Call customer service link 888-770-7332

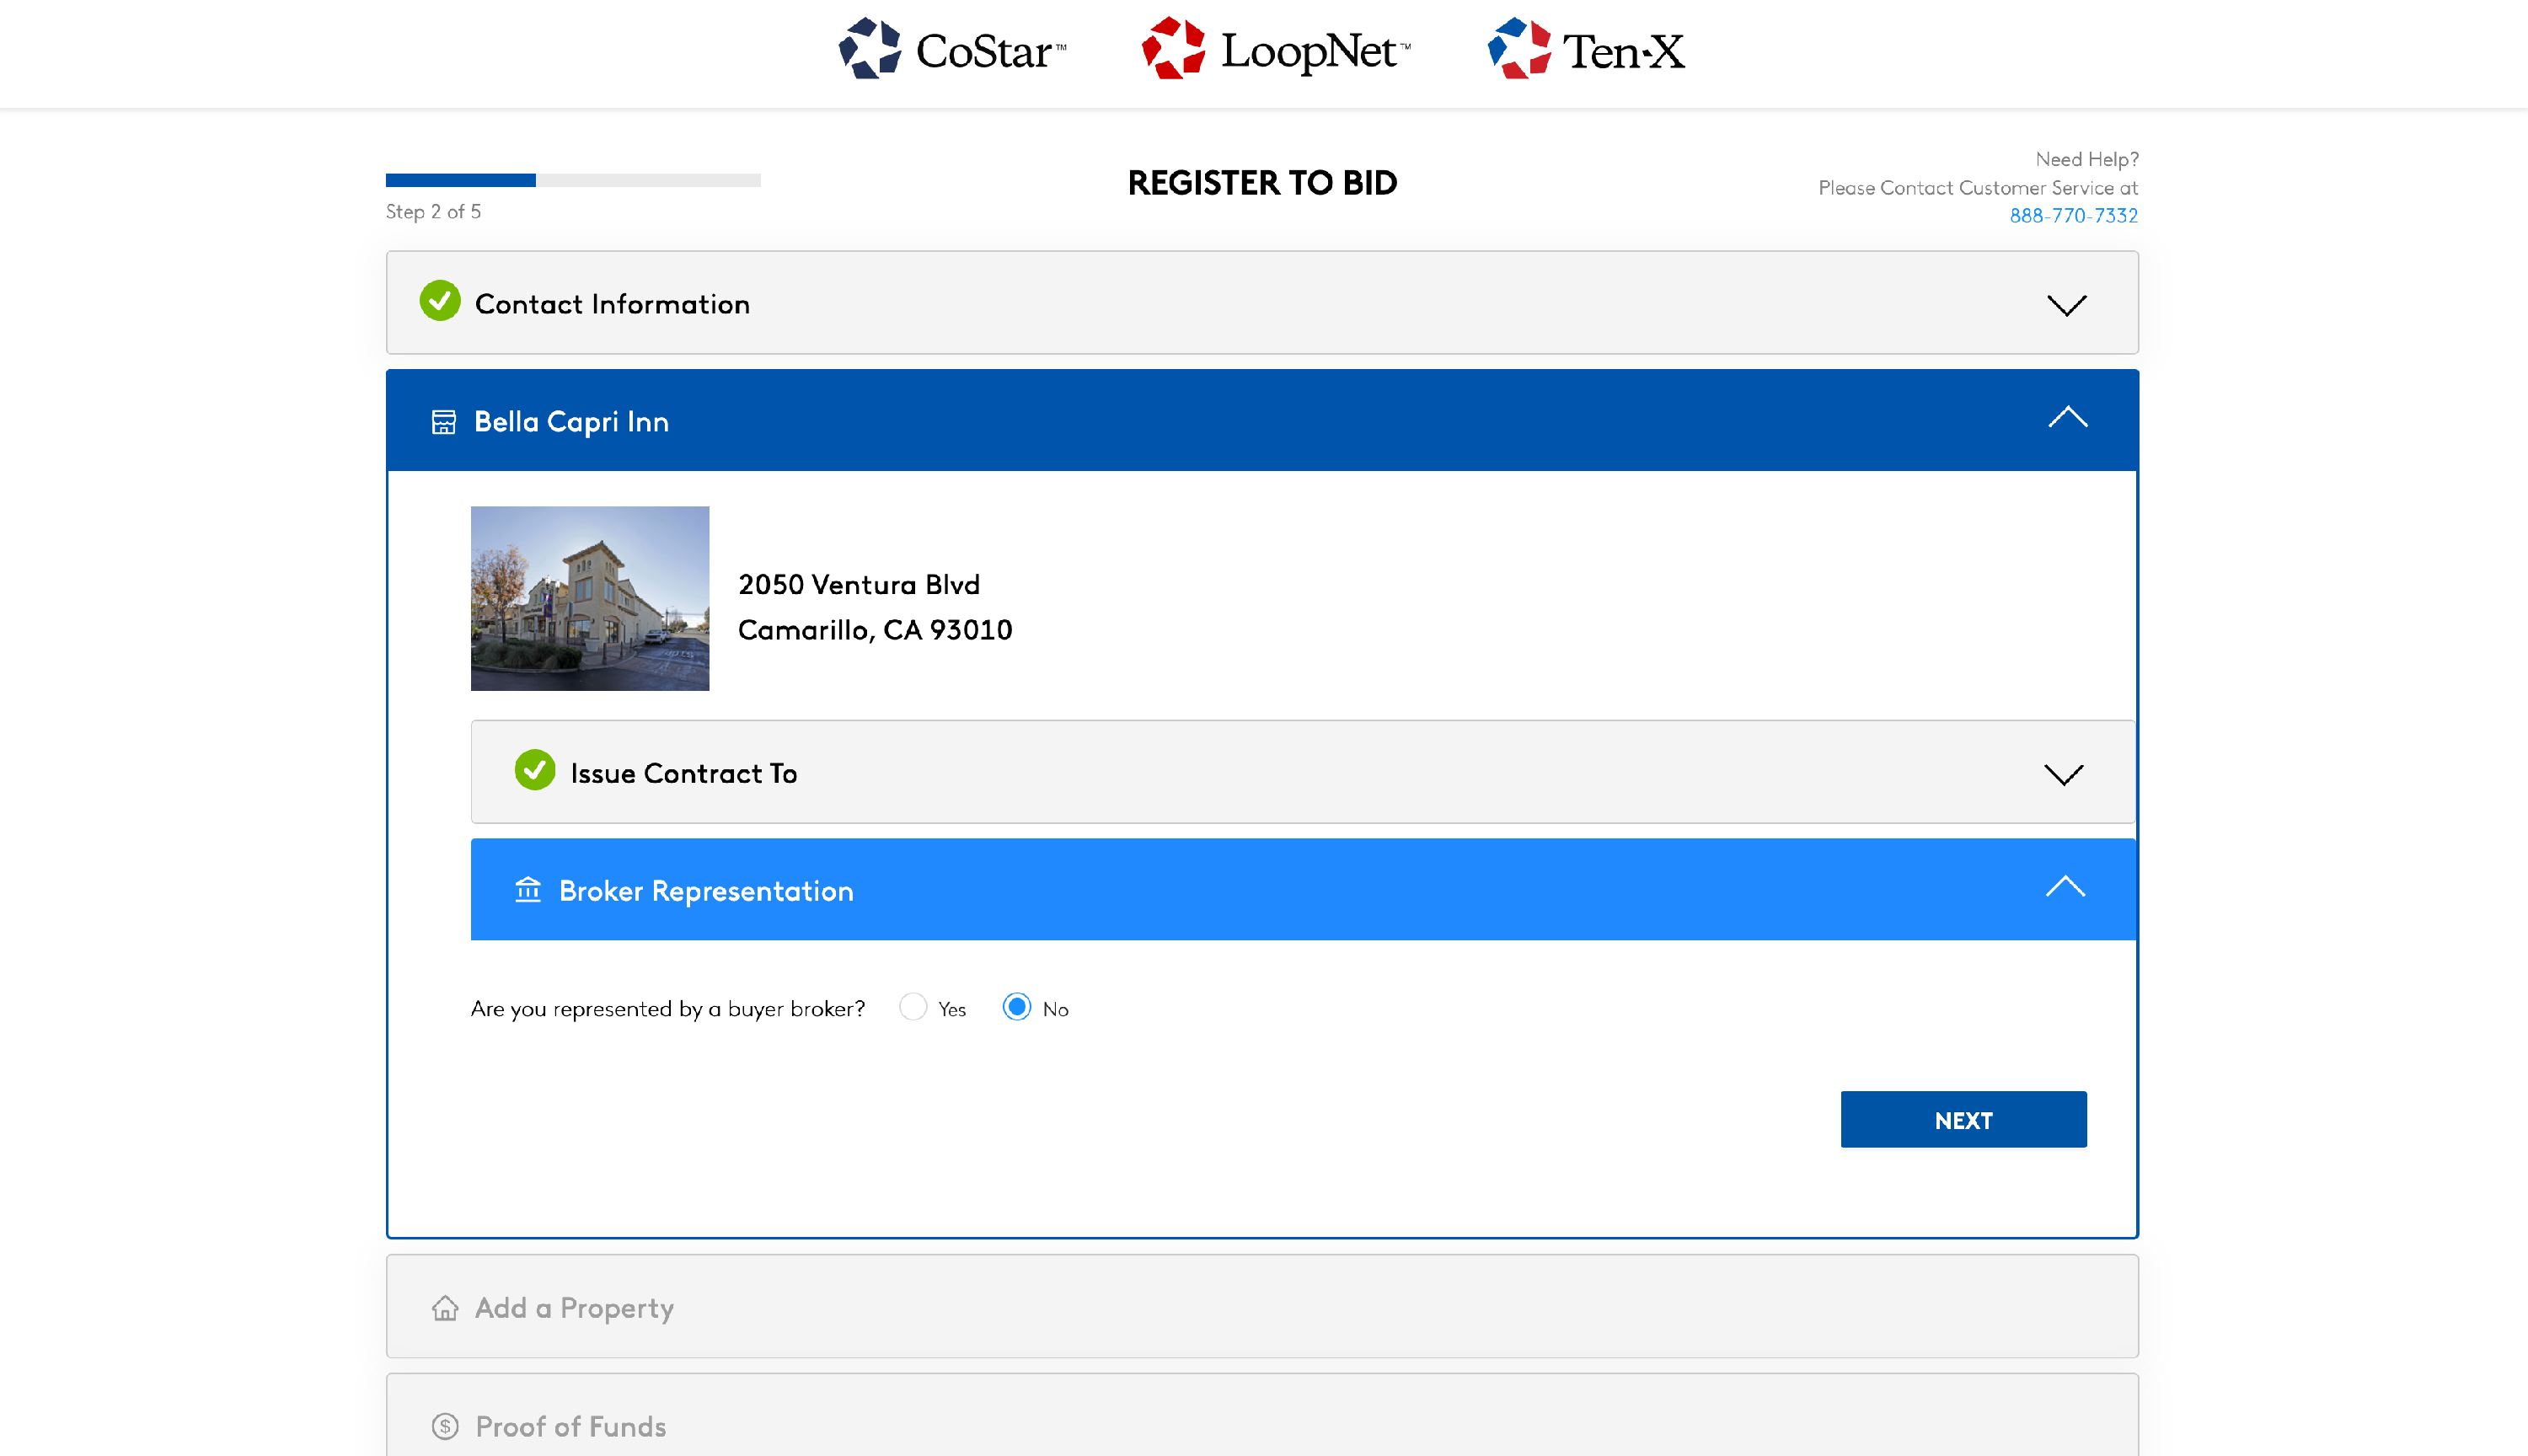[x=2073, y=216]
